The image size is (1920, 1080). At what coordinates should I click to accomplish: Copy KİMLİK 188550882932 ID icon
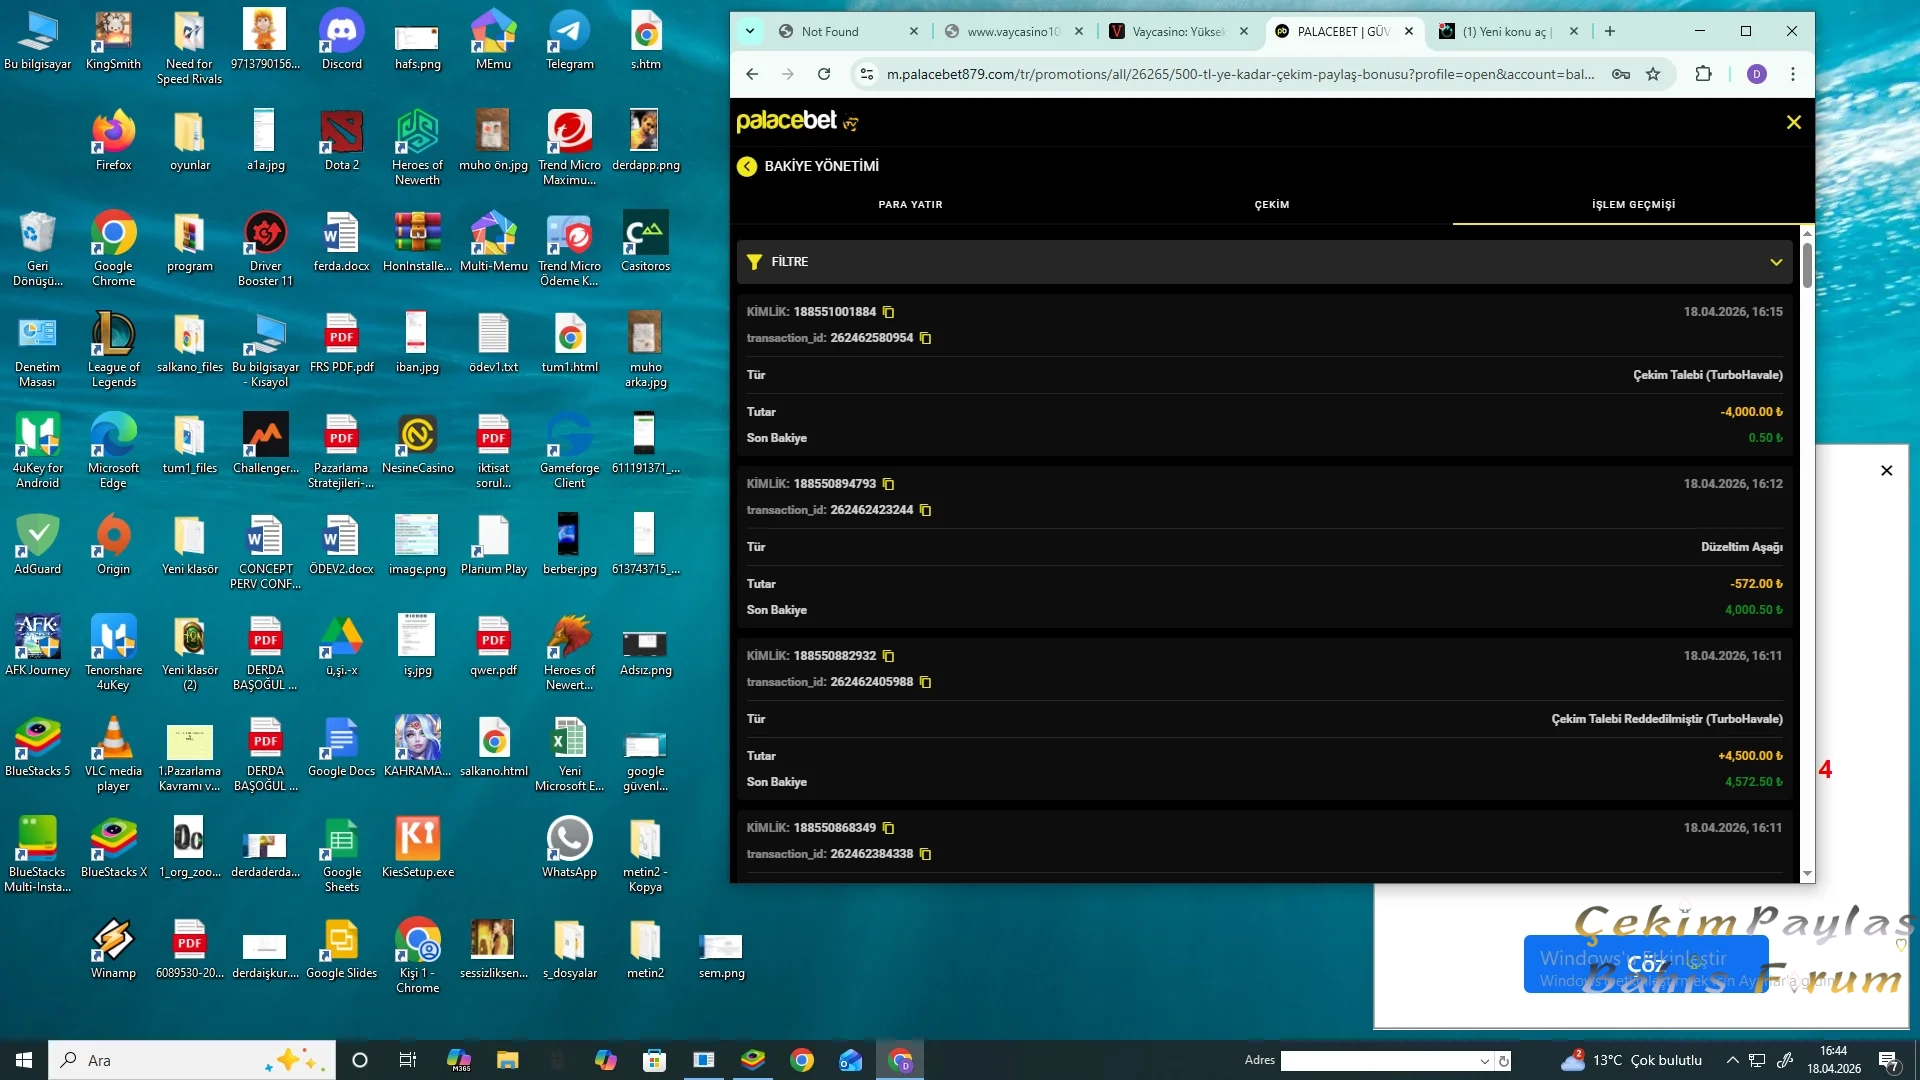click(x=888, y=656)
